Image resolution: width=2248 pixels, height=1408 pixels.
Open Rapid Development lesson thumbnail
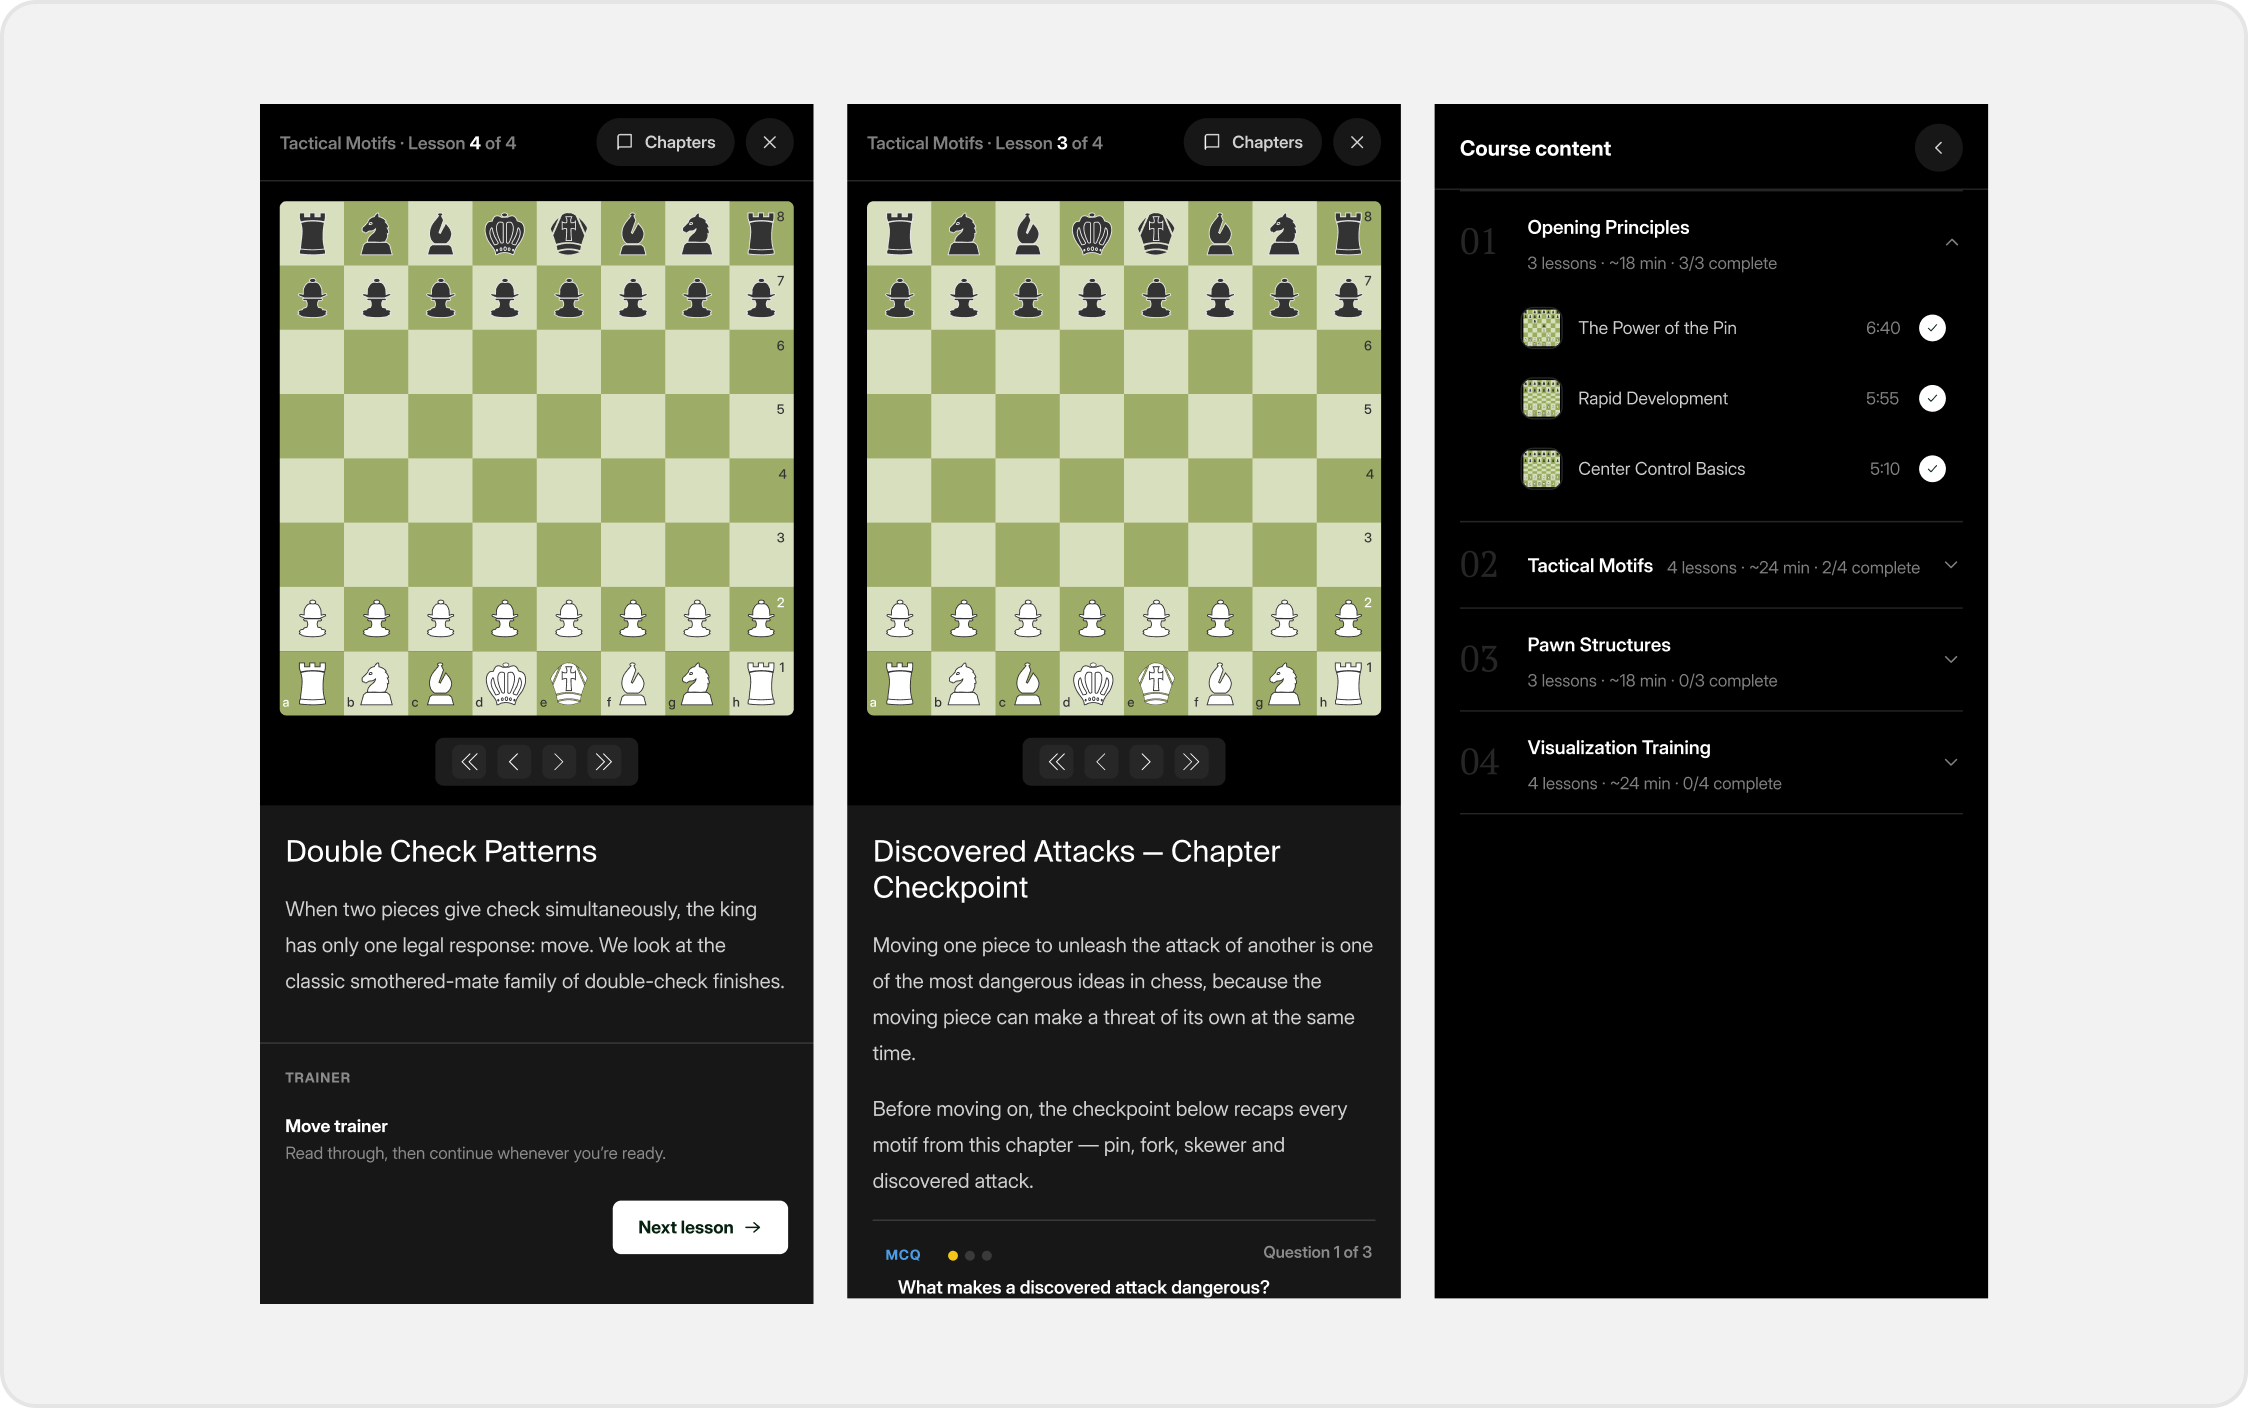(1541, 398)
